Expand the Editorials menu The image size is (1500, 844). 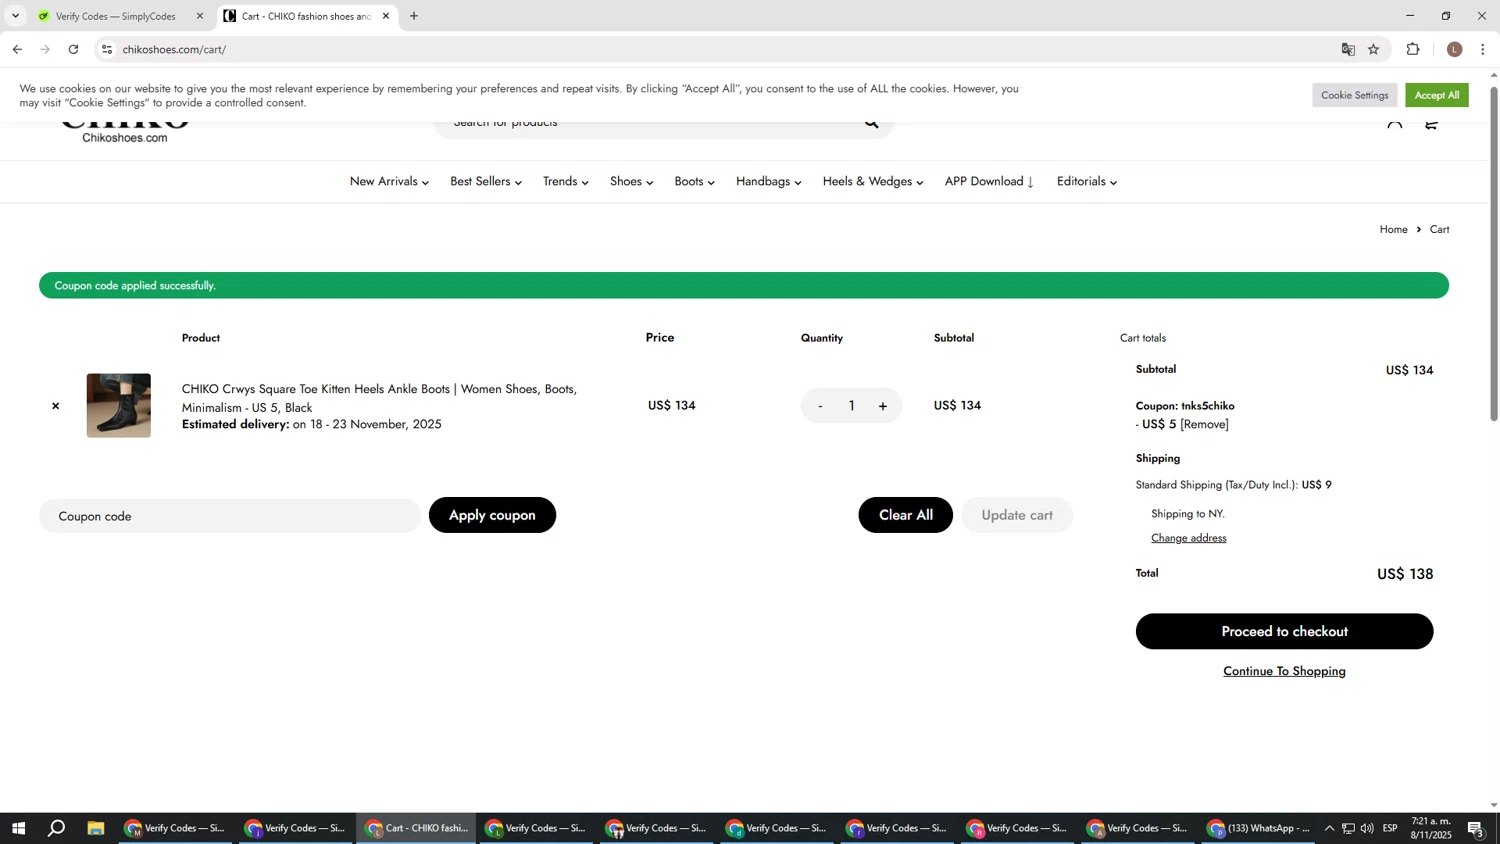pos(1087,182)
